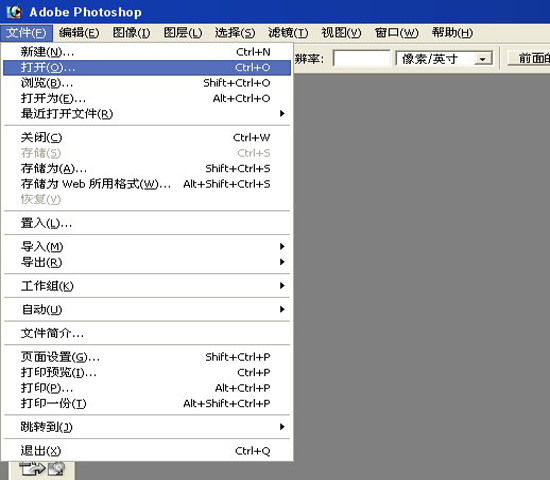Expand the 最近打开文件(R) submenu
550x480 pixels.
pyautogui.click(x=147, y=114)
